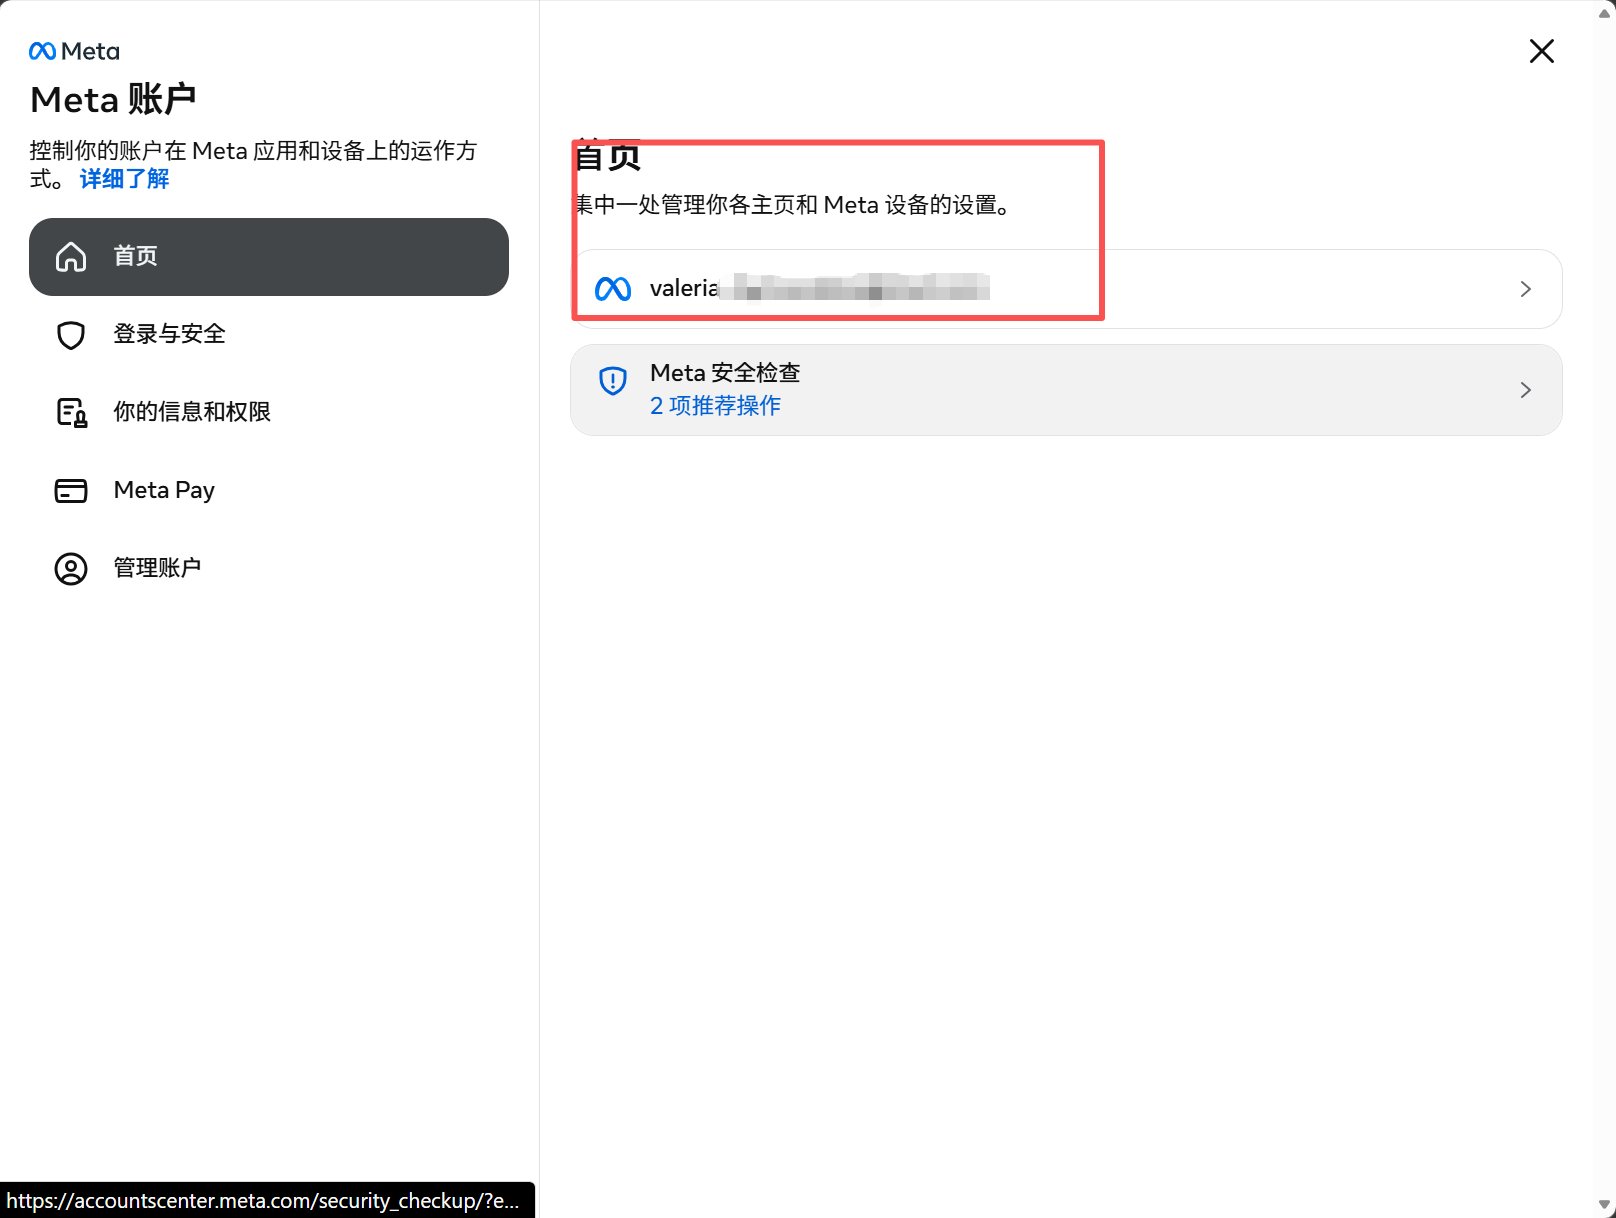The image size is (1616, 1218).
Task: Open 你的信息和权限 section
Action: [x=269, y=412]
